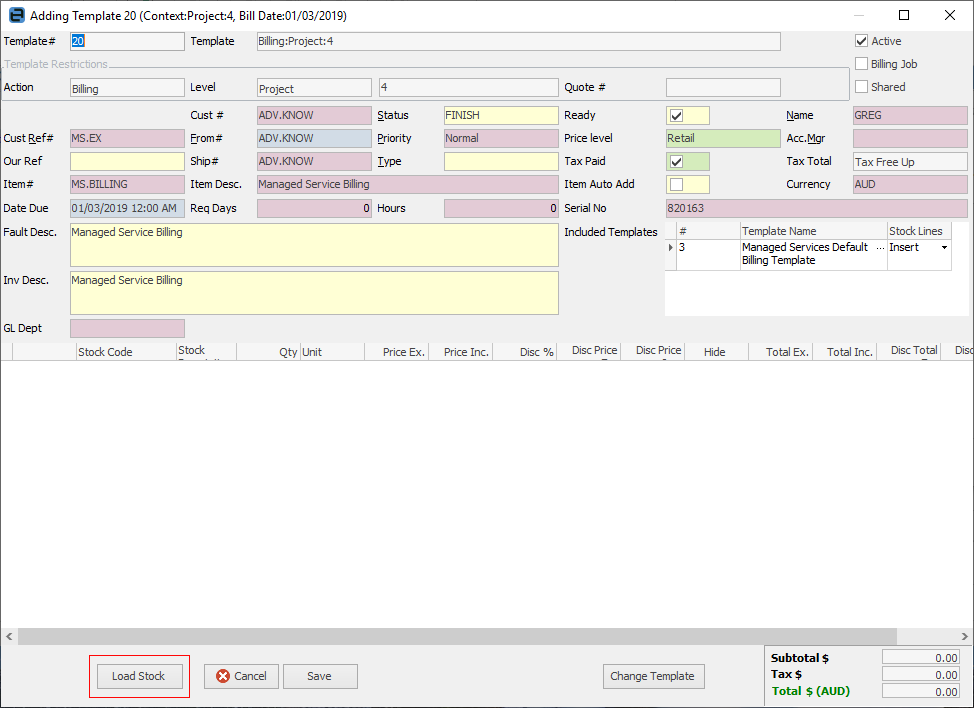Select the Template# input showing 20
This screenshot has height=708, width=974.
pyautogui.click(x=127, y=41)
